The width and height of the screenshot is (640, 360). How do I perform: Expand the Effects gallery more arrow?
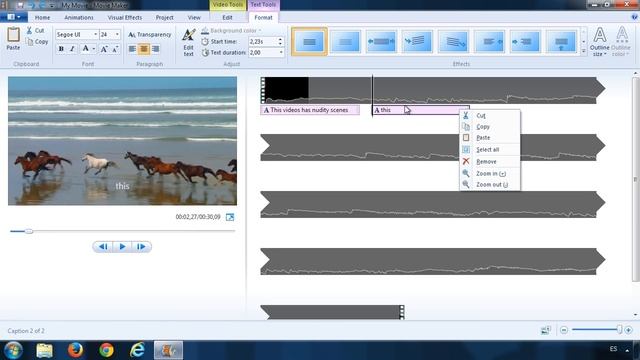point(583,51)
